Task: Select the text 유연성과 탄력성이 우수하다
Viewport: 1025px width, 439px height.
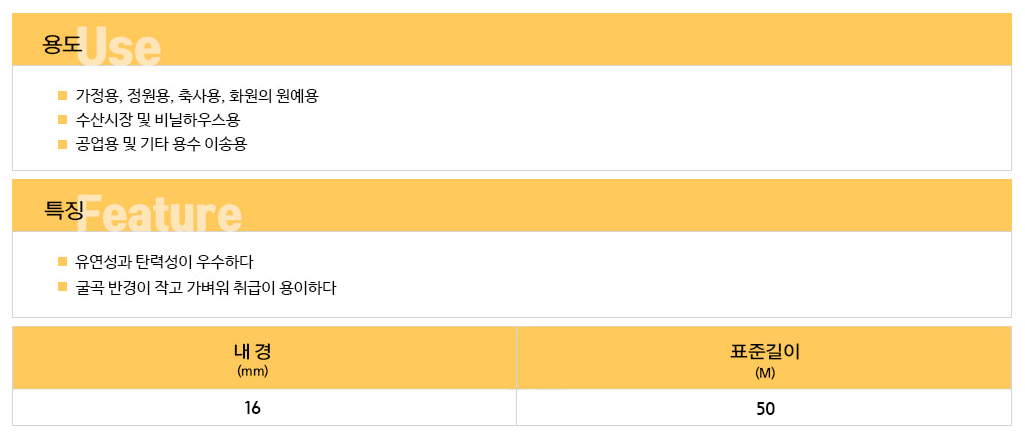Action: point(164,263)
